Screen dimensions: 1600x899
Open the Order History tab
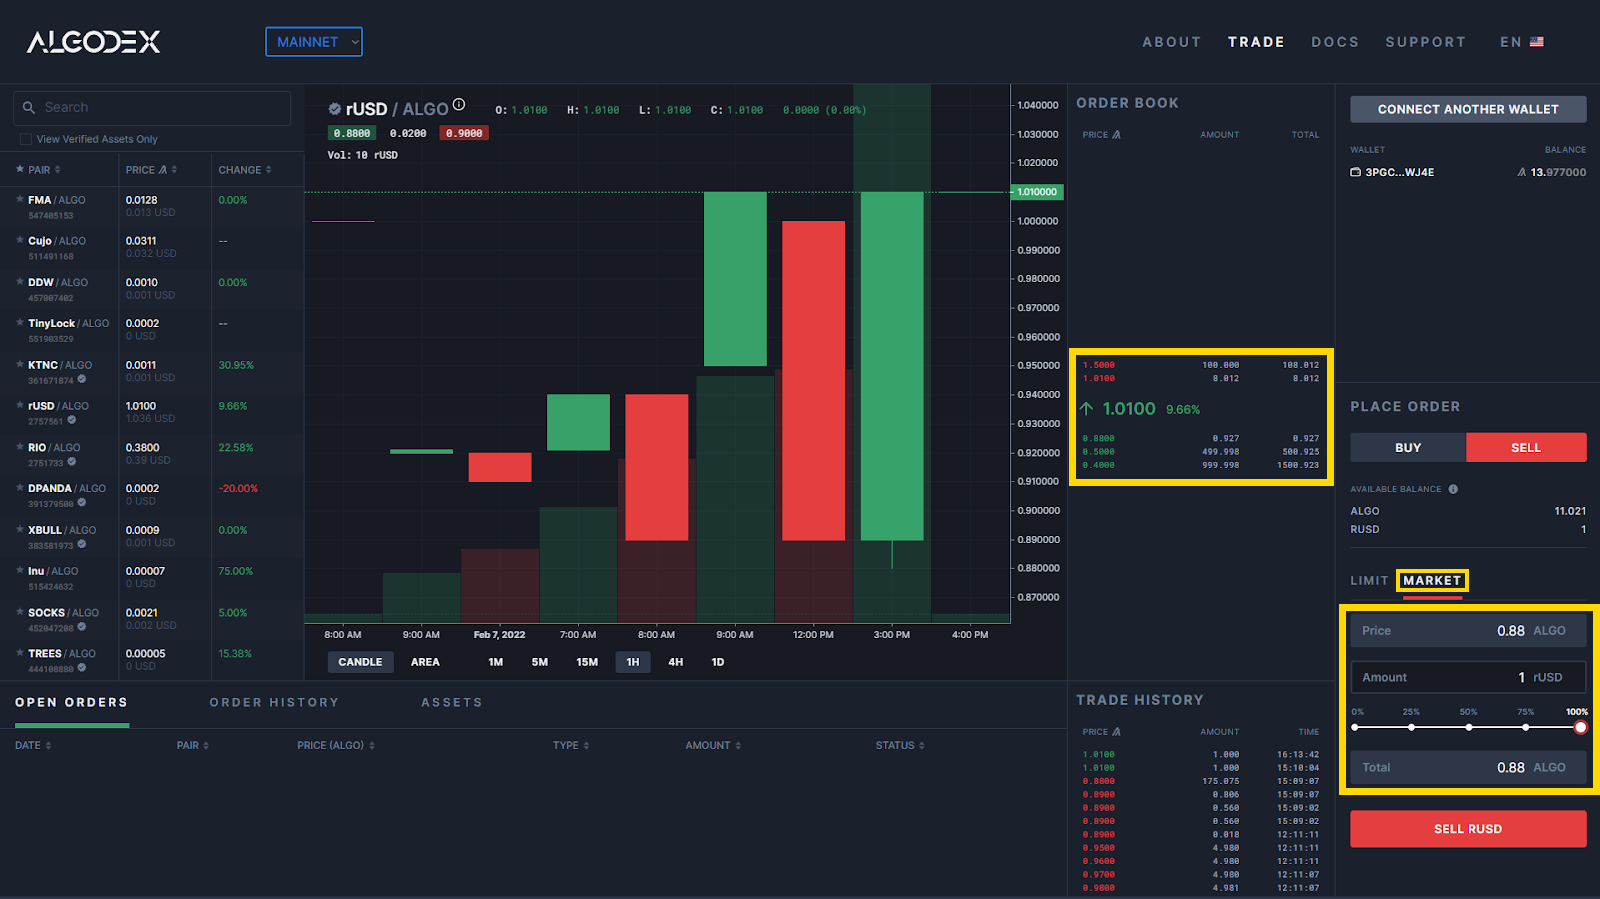(274, 703)
